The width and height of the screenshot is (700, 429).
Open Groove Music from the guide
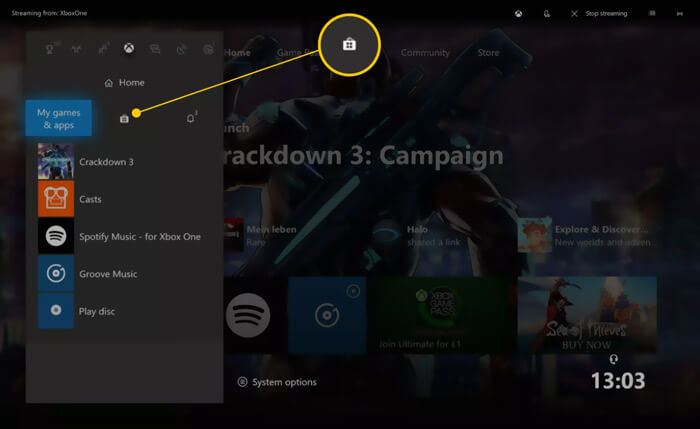(x=125, y=274)
